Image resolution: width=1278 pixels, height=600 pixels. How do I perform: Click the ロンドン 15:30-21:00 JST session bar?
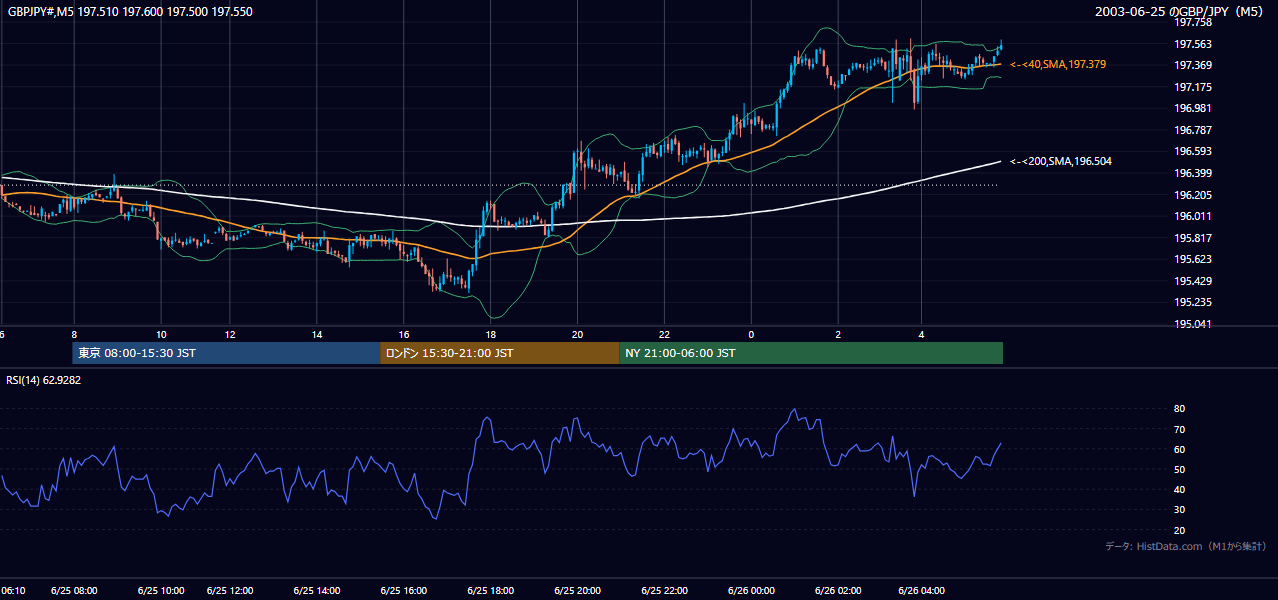coord(499,353)
